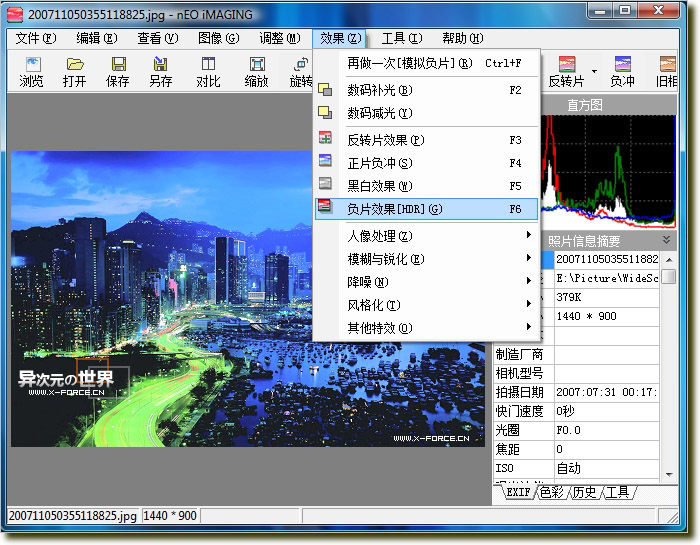Switch to the 工具 tab

coord(617,492)
